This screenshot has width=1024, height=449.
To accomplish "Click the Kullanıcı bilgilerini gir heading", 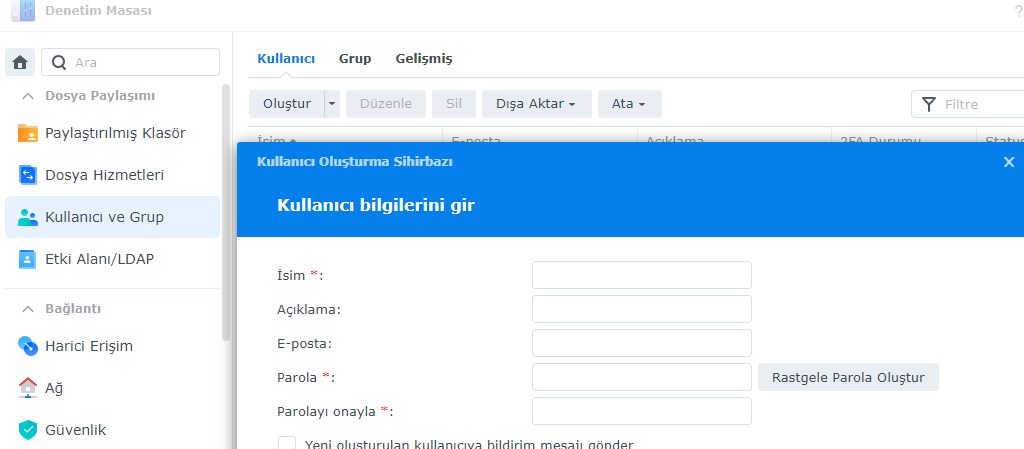I will (x=376, y=205).
